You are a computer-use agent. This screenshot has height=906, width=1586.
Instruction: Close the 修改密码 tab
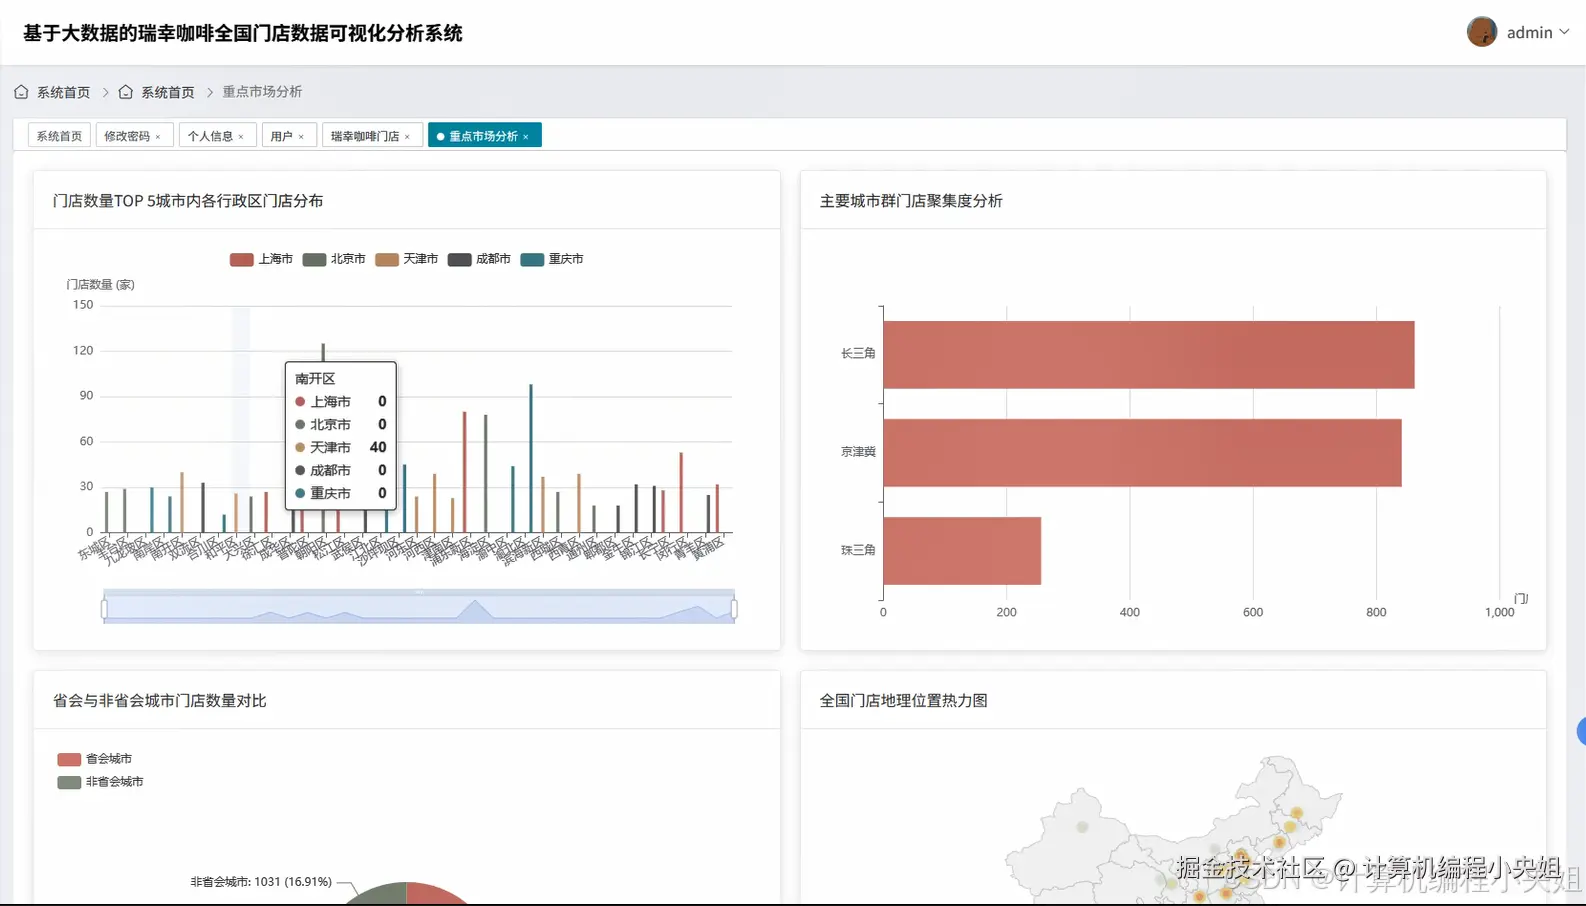coord(158,137)
